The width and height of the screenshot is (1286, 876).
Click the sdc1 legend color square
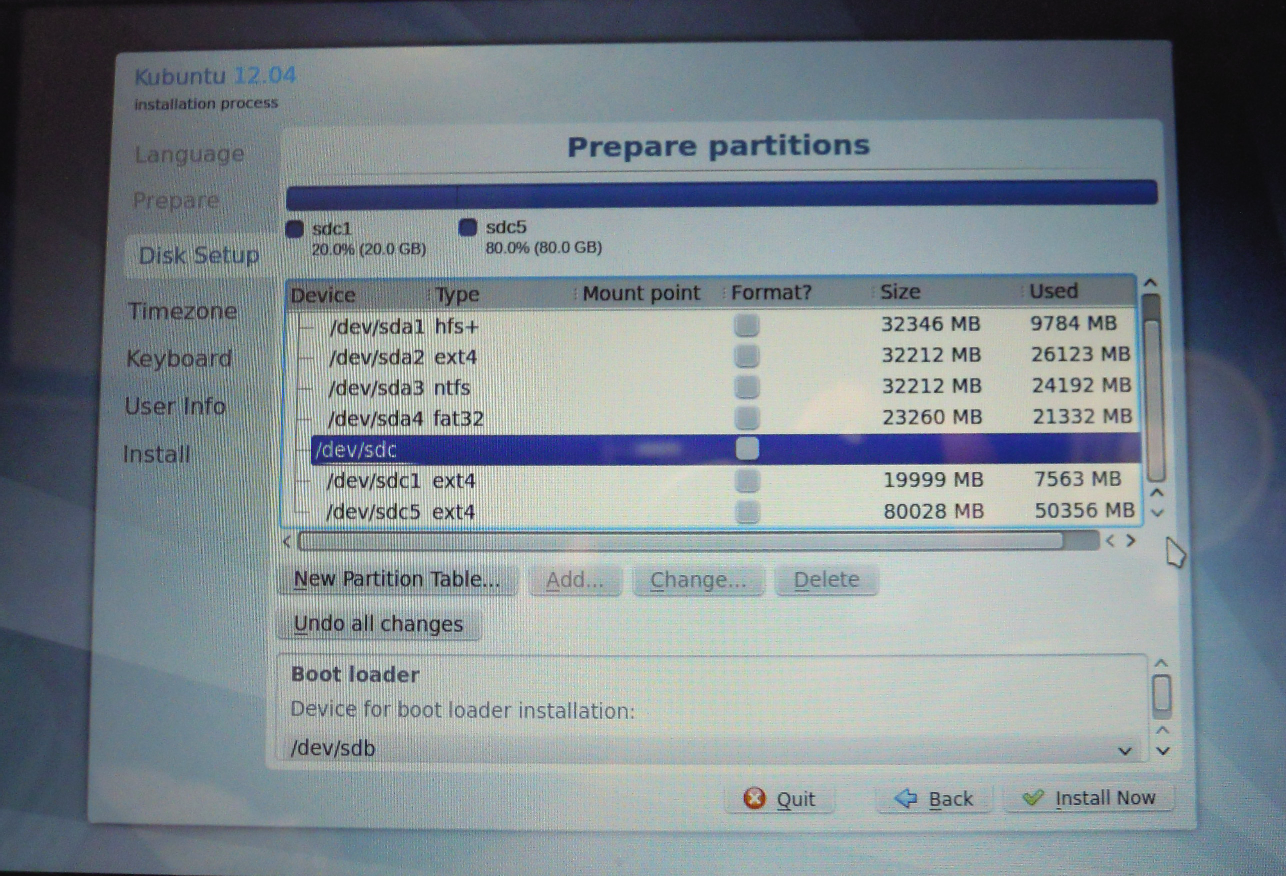click(x=294, y=228)
